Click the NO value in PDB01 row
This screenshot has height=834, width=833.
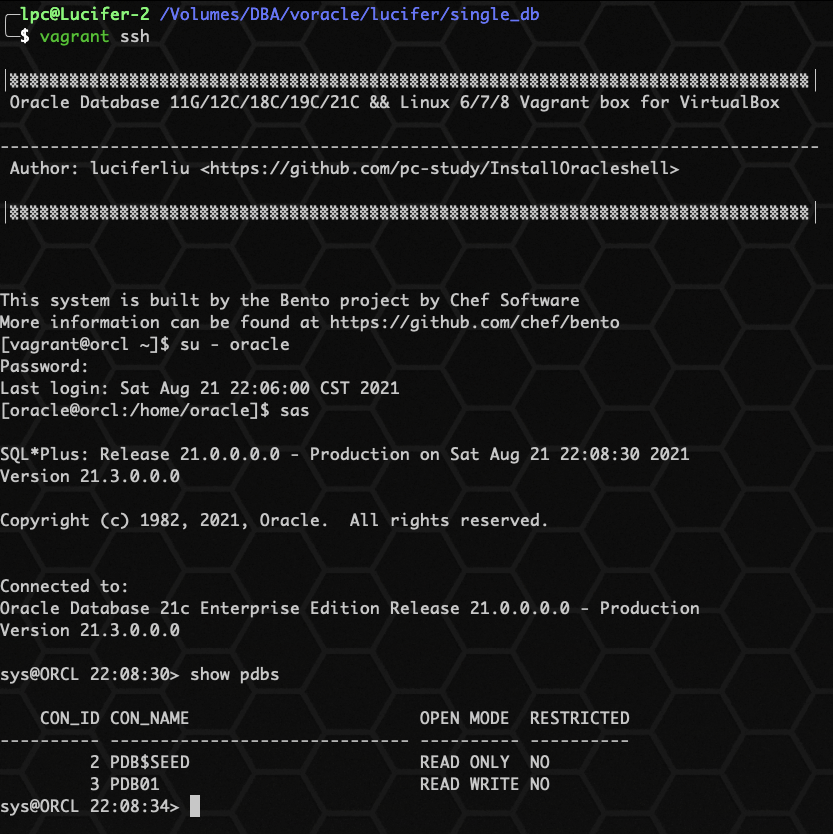click(x=540, y=785)
